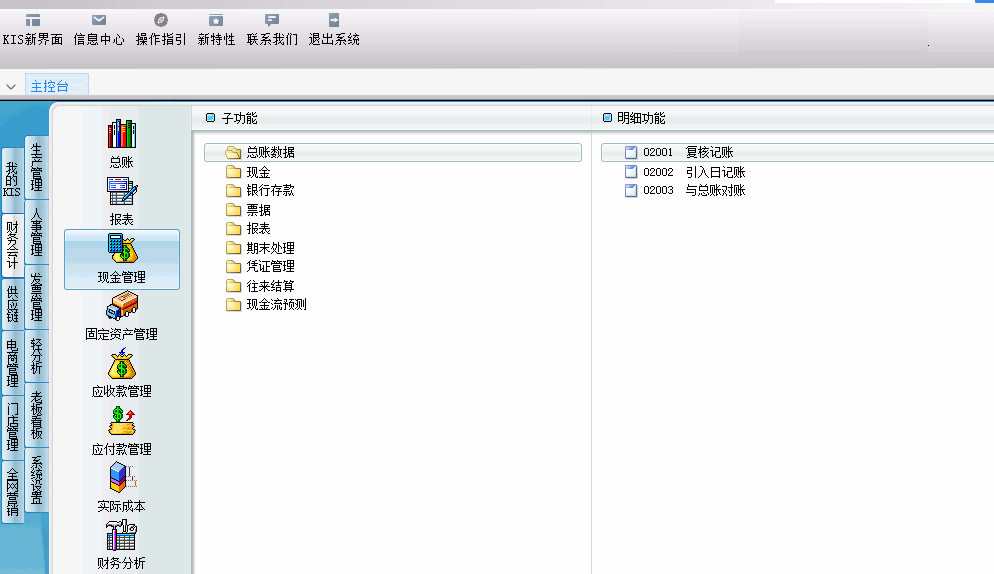Select the 银行存款 folder
994x574 pixels.
[x=270, y=190]
